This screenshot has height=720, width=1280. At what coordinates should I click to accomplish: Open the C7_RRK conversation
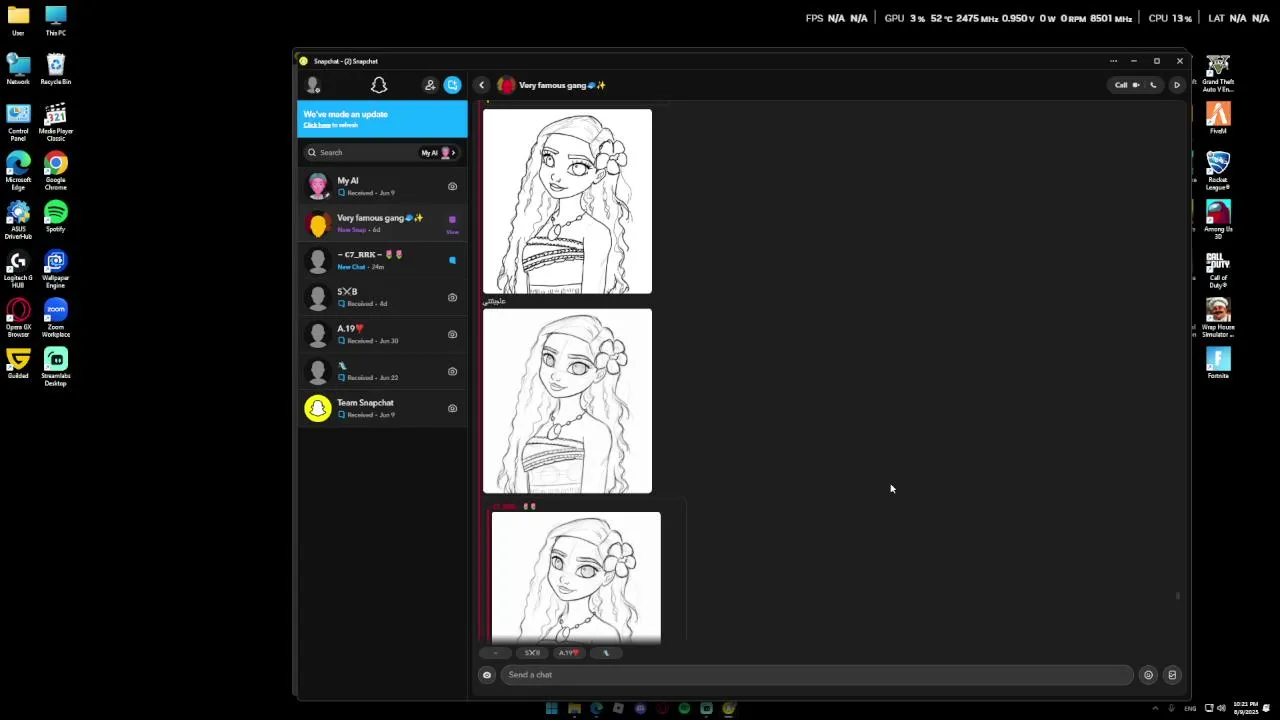382,260
